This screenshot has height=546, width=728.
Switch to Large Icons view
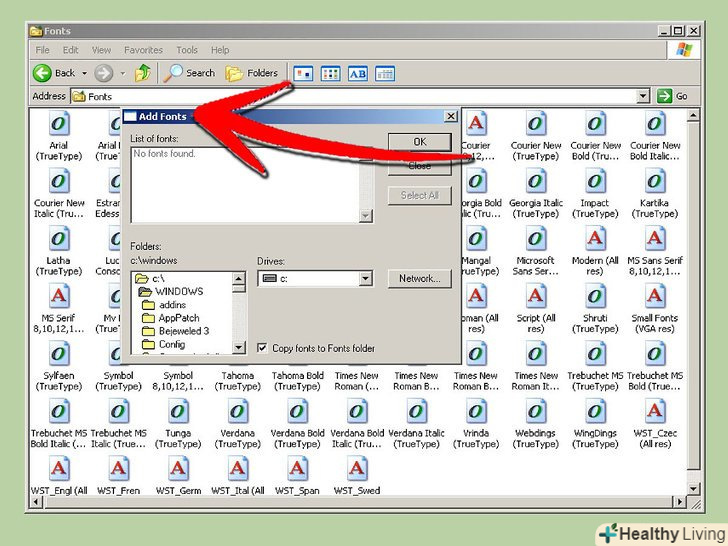[x=303, y=73]
